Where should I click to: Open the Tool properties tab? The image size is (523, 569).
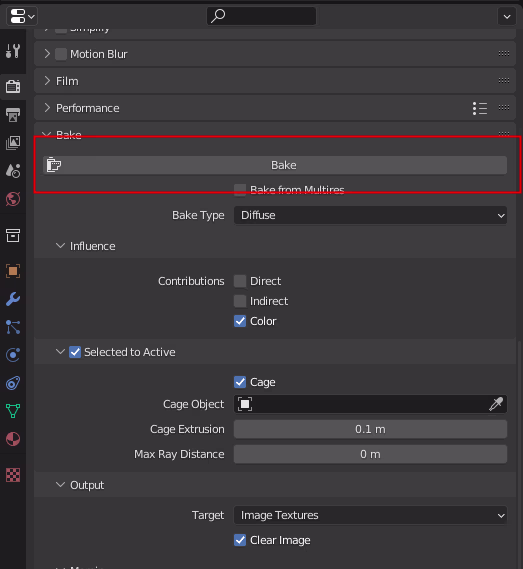[13, 51]
